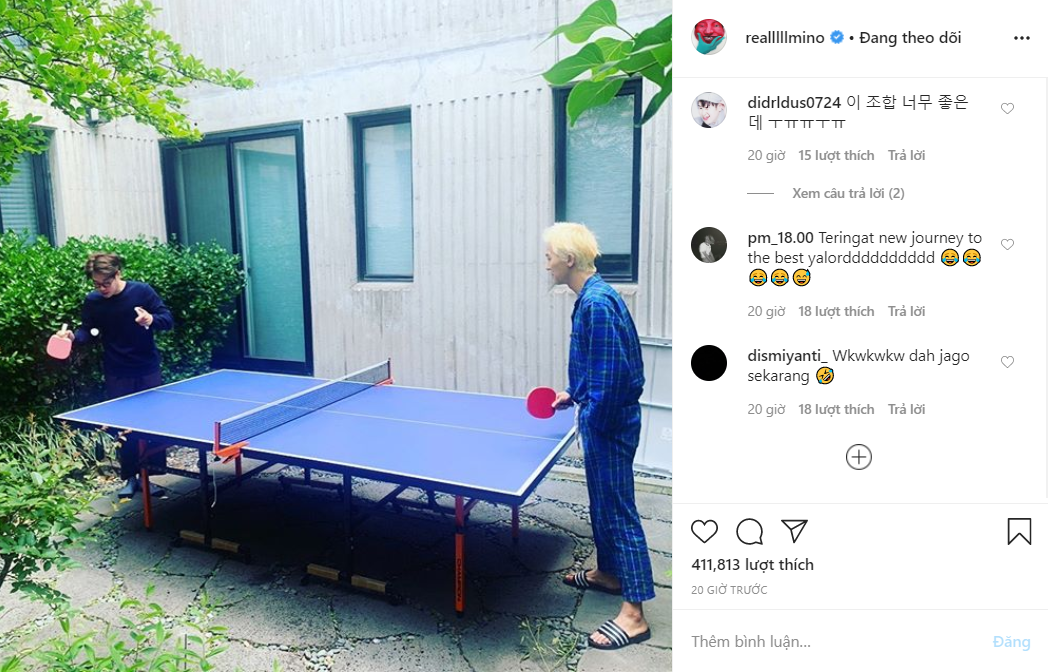
Task: Like the post with heart icon
Action: [704, 532]
